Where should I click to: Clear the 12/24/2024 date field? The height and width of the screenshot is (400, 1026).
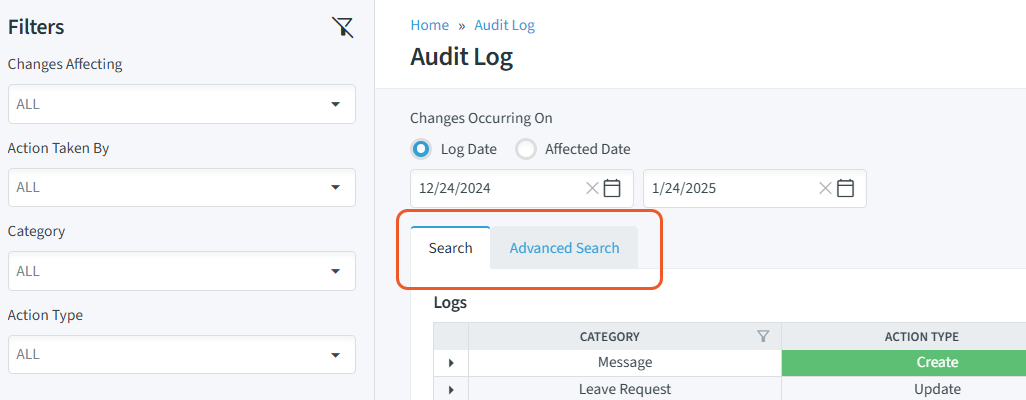[x=592, y=189]
